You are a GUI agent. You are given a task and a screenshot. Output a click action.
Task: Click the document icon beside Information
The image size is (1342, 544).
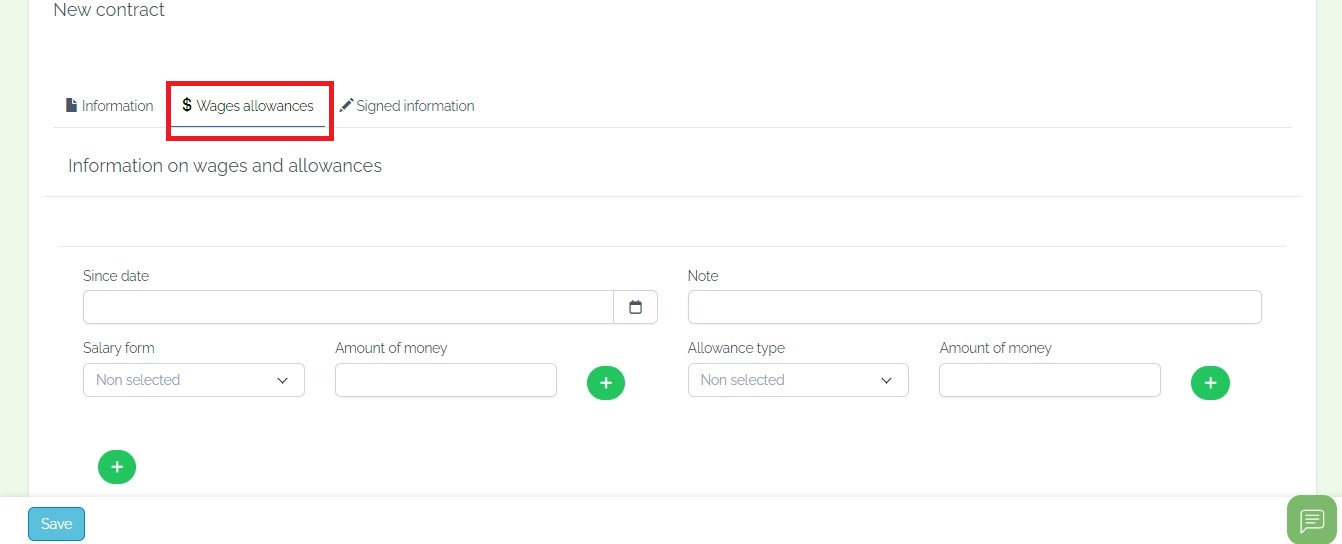[71, 105]
